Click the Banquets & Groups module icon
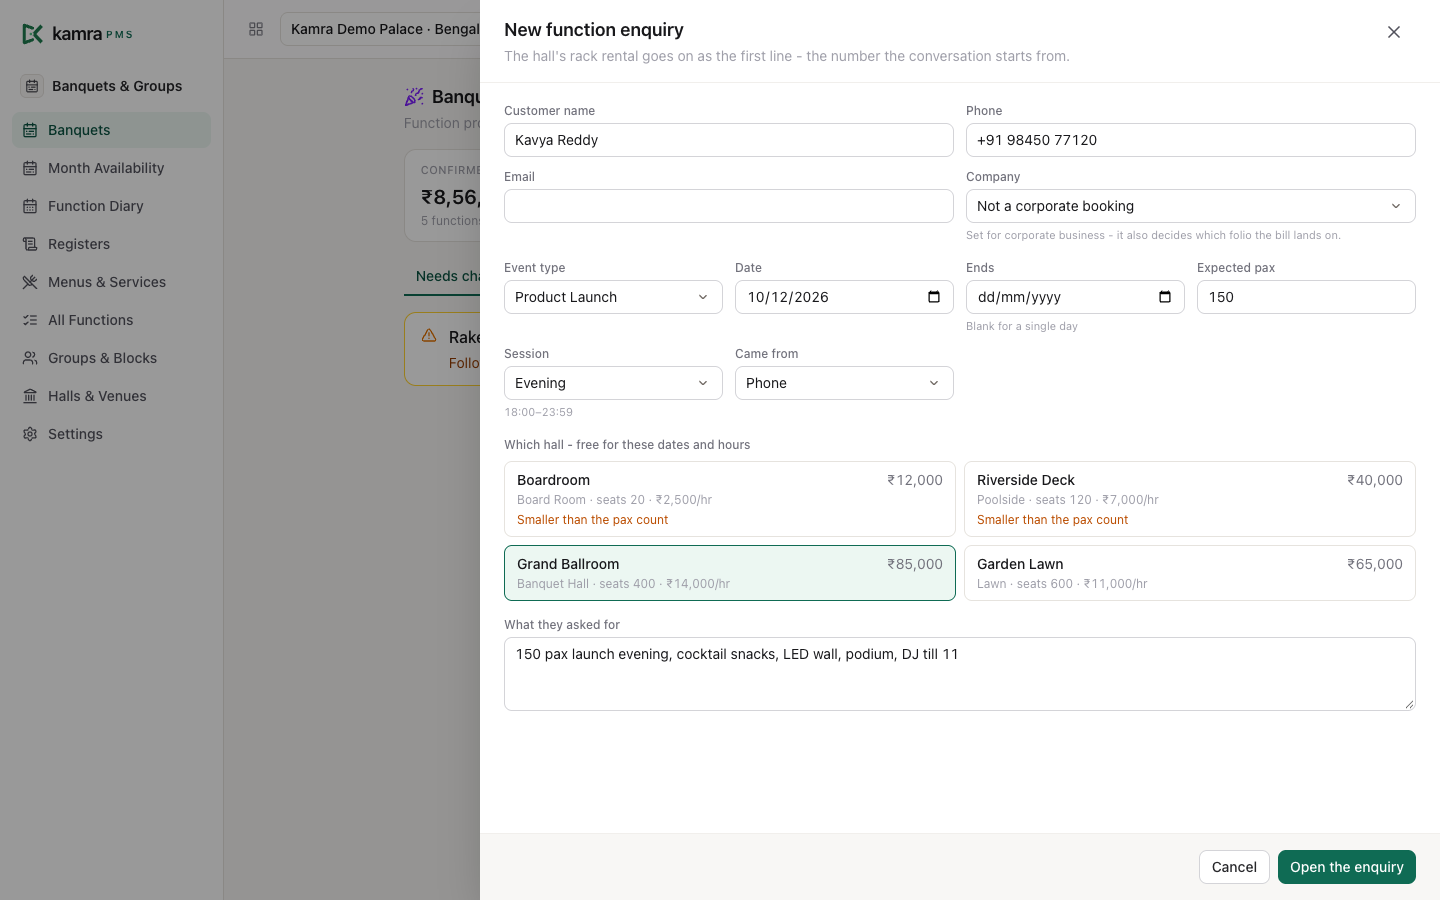The width and height of the screenshot is (1440, 900). [x=32, y=86]
